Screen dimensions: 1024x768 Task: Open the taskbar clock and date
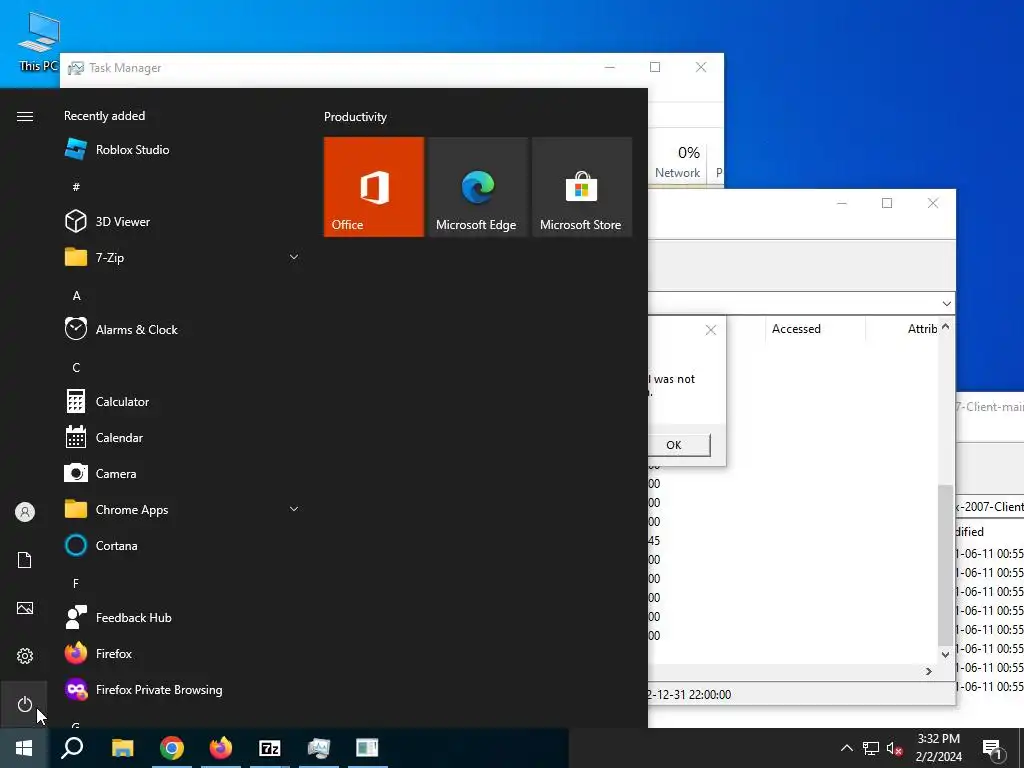coord(938,748)
